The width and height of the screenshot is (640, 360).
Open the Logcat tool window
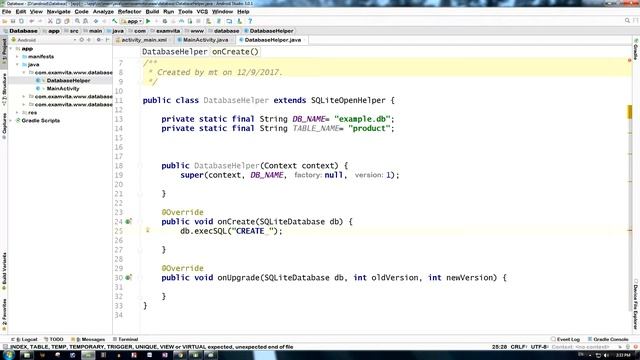24,340
